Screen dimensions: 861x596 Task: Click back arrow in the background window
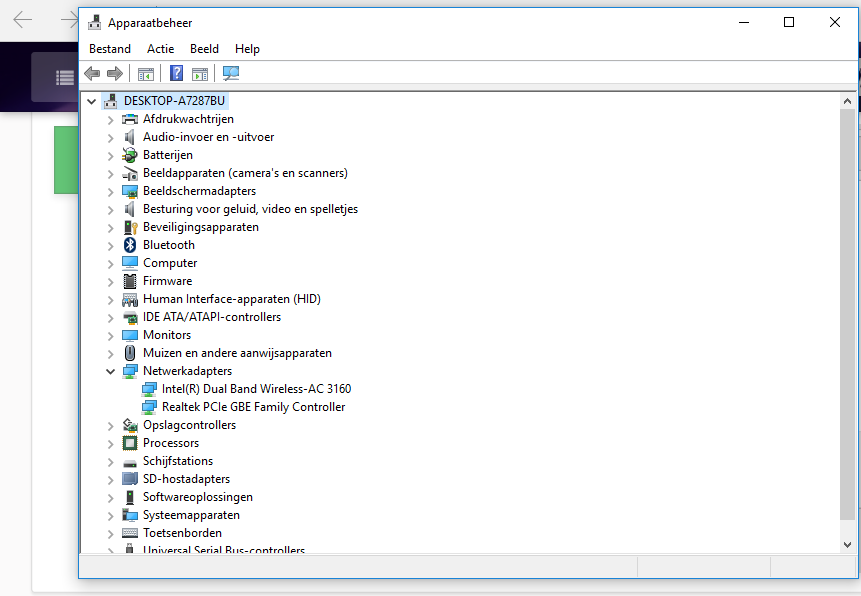click(x=23, y=20)
